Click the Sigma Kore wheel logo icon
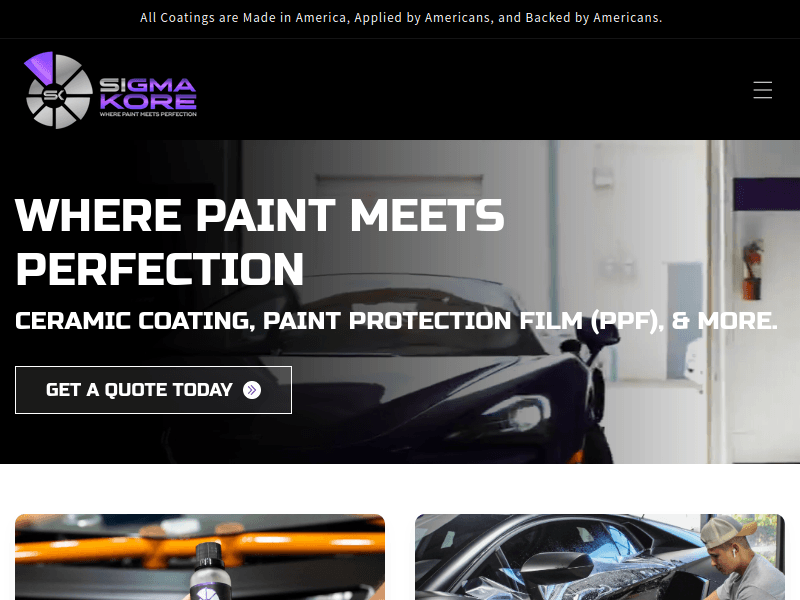The width and height of the screenshot is (800, 600). pyautogui.click(x=58, y=90)
